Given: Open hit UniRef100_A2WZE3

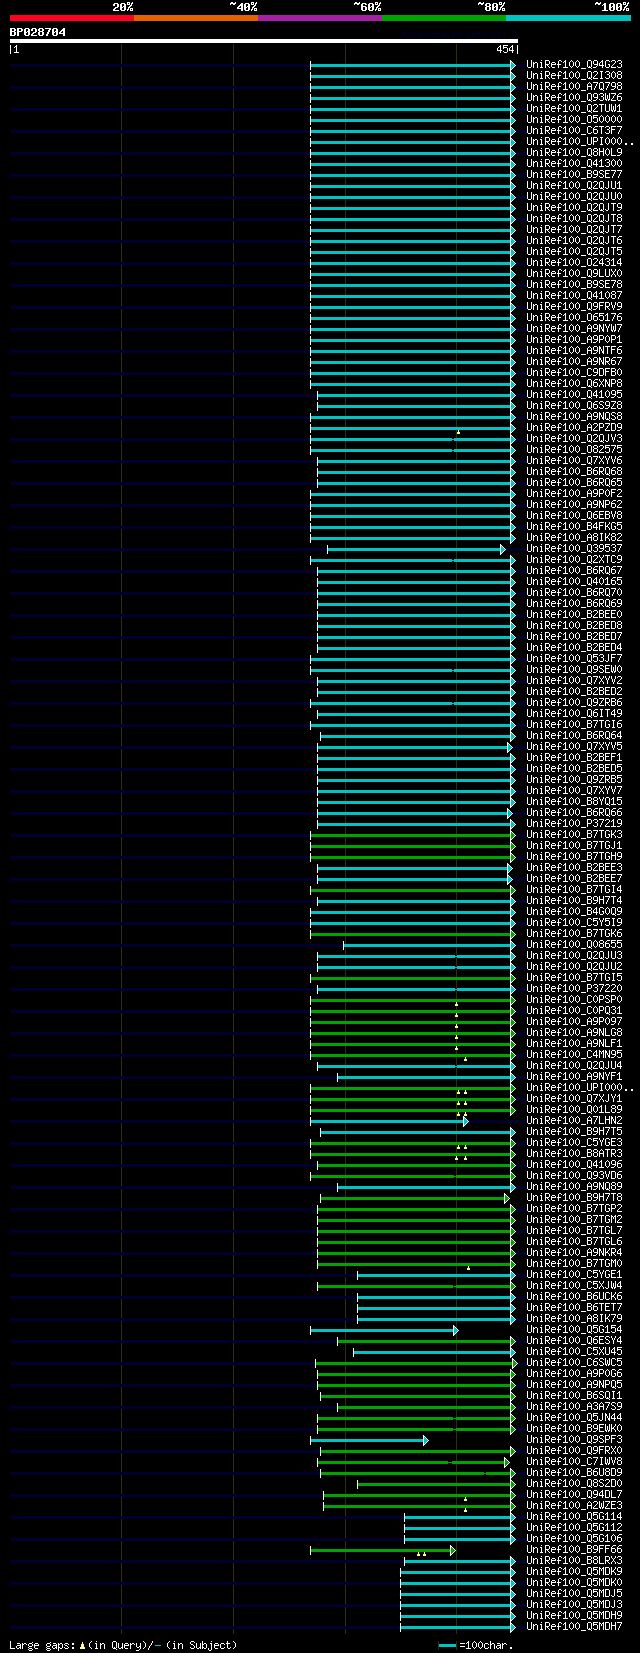Looking at the screenshot, I should [574, 1506].
